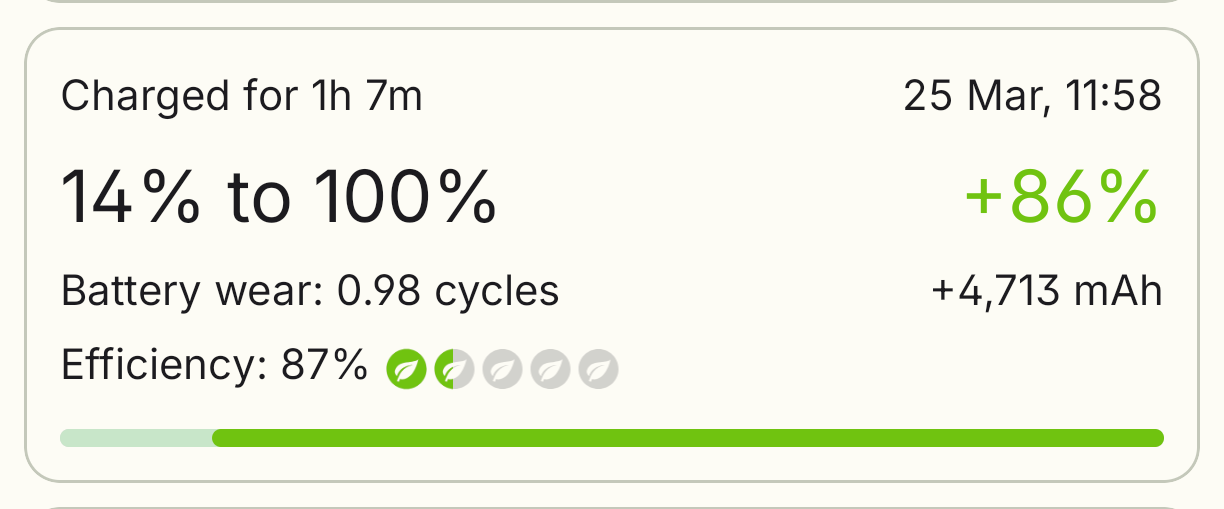The width and height of the screenshot is (1224, 509).
Task: Click the light green start of the charge bar
Action: [136, 438]
